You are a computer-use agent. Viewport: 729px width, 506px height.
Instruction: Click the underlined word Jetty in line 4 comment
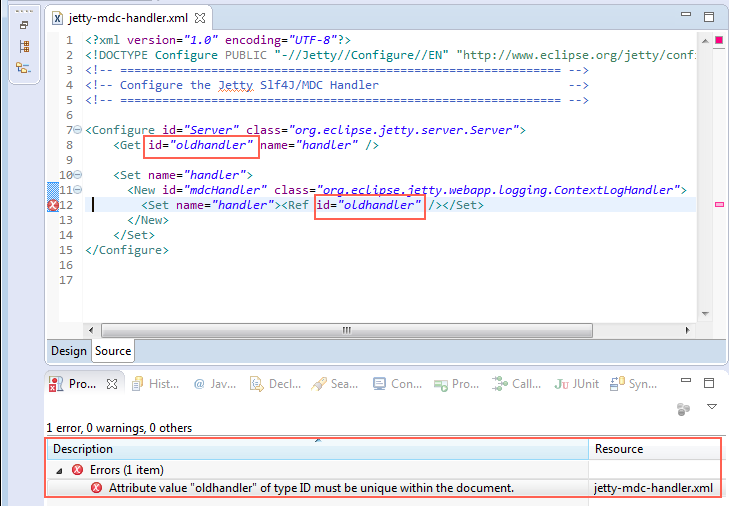tap(236, 85)
